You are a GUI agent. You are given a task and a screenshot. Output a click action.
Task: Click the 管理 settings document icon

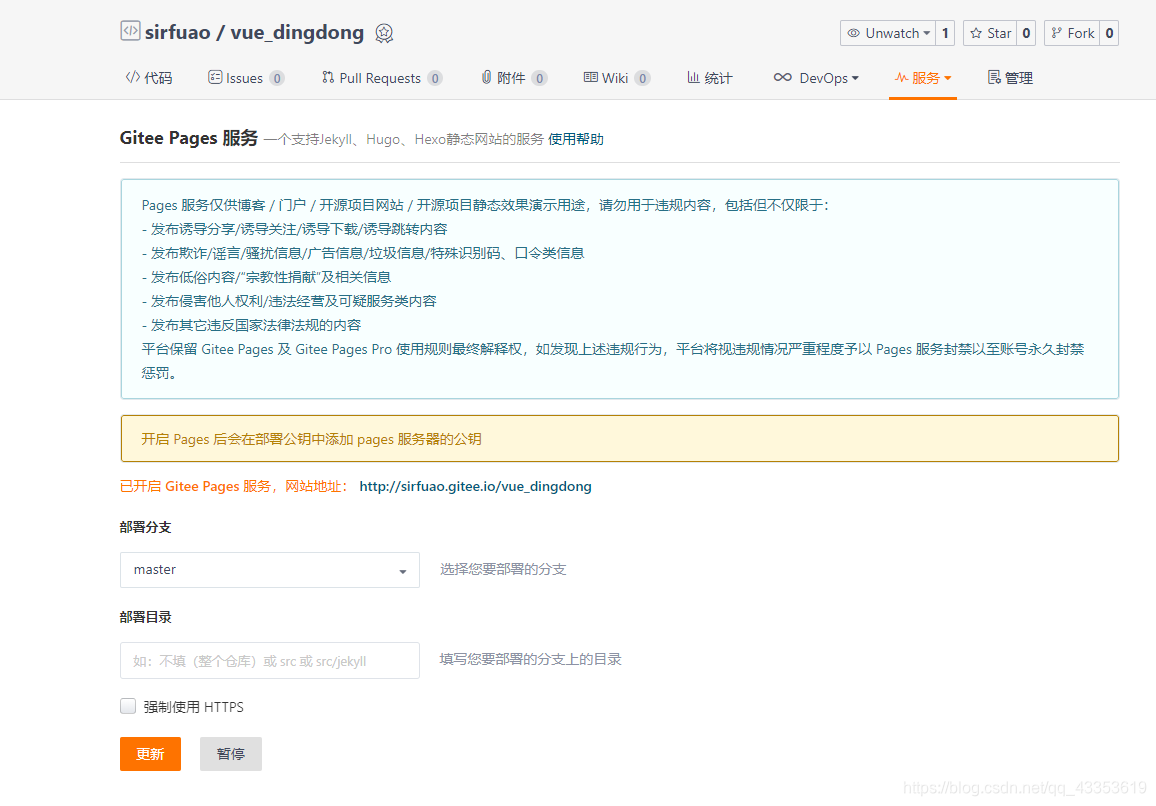[x=994, y=77]
